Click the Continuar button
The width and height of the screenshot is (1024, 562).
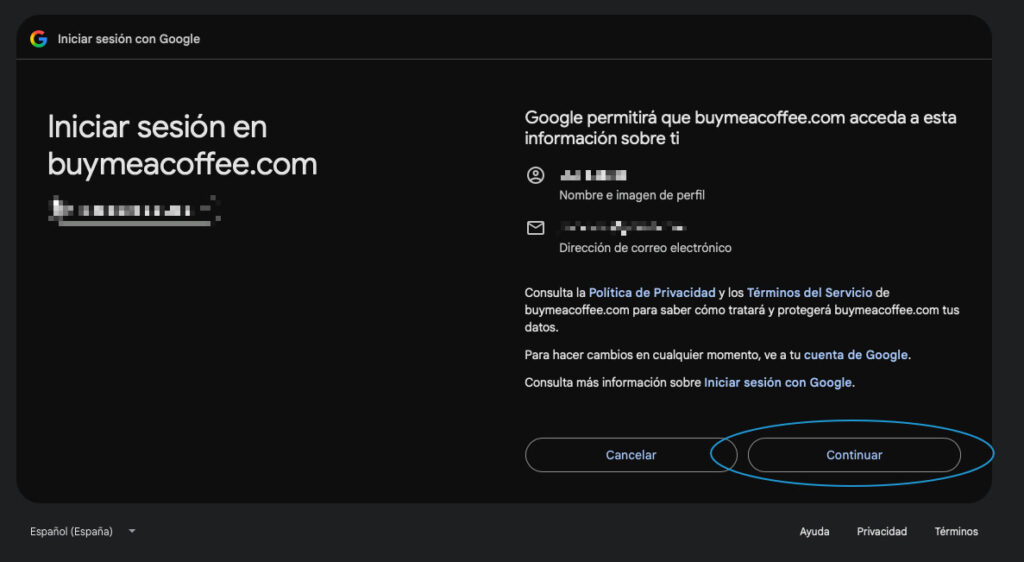[x=854, y=455]
